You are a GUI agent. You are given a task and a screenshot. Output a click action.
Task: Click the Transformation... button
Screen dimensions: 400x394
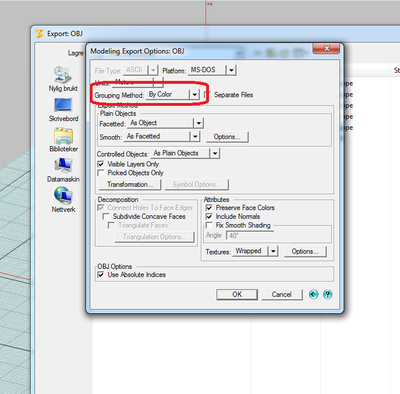point(130,184)
